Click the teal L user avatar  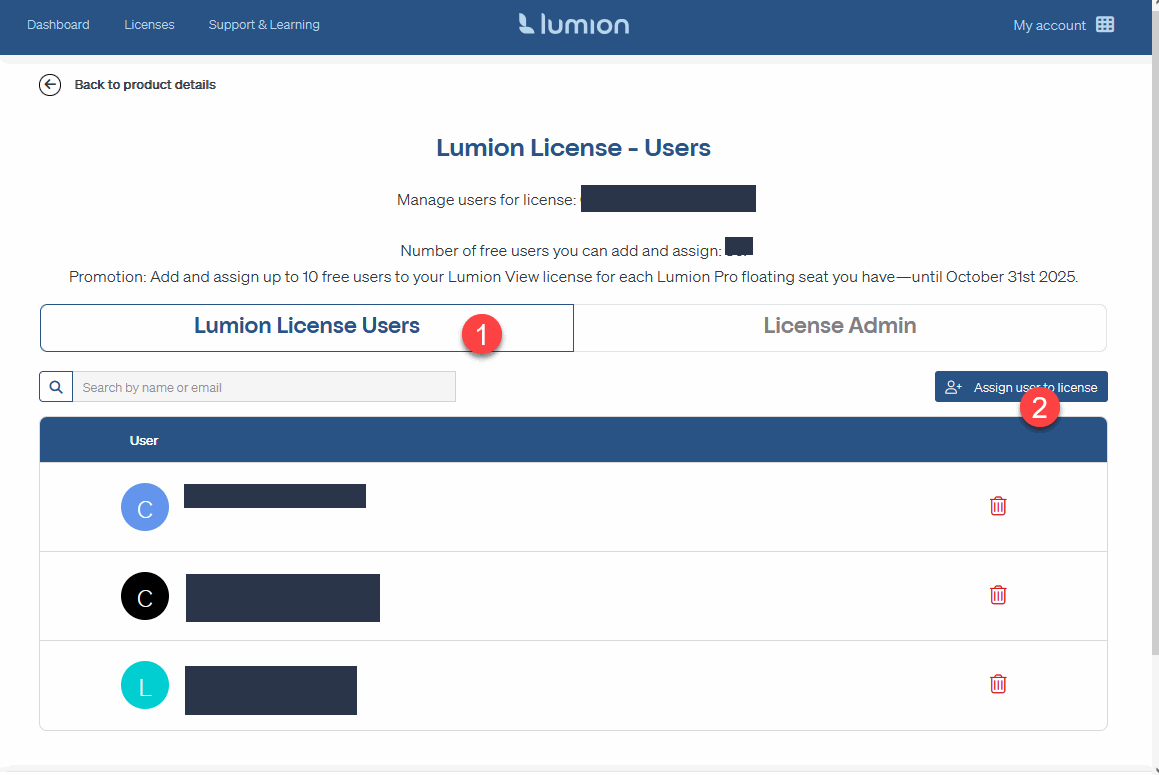(145, 686)
